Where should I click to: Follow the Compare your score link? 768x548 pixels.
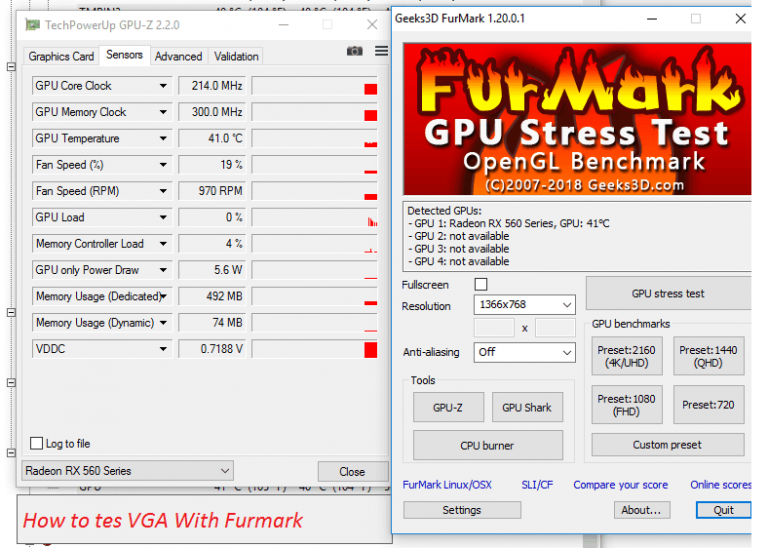click(x=621, y=484)
